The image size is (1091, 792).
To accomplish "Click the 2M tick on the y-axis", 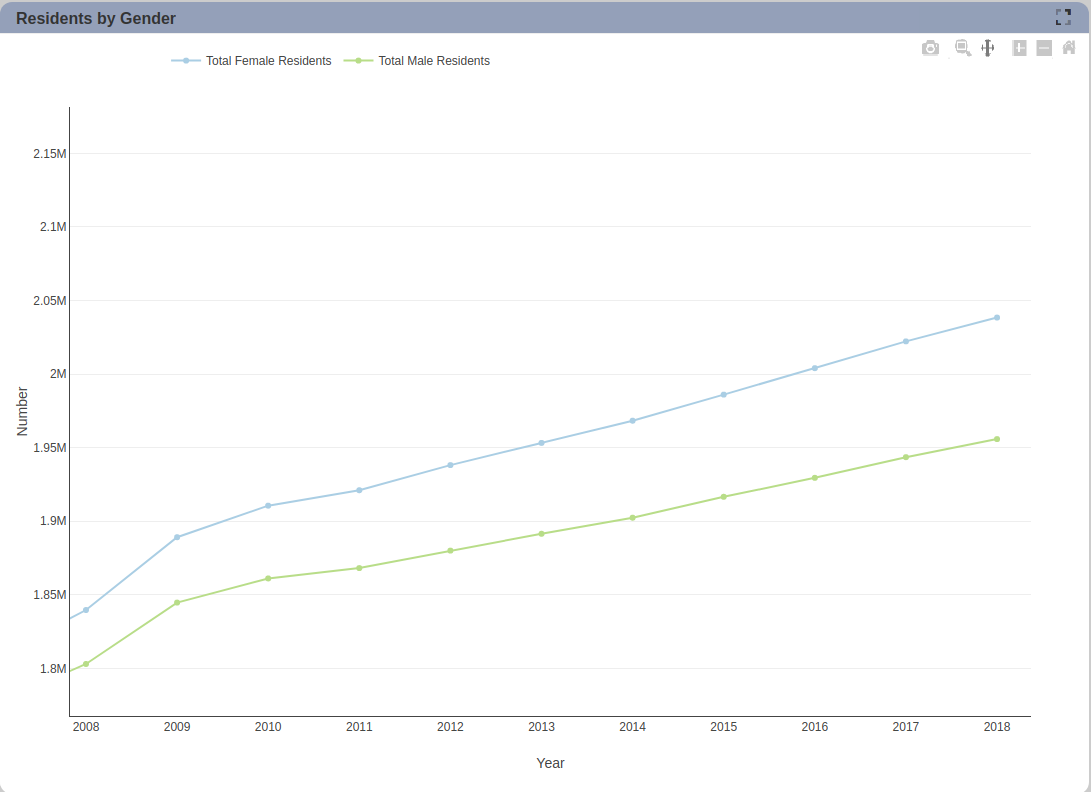I will (58, 374).
